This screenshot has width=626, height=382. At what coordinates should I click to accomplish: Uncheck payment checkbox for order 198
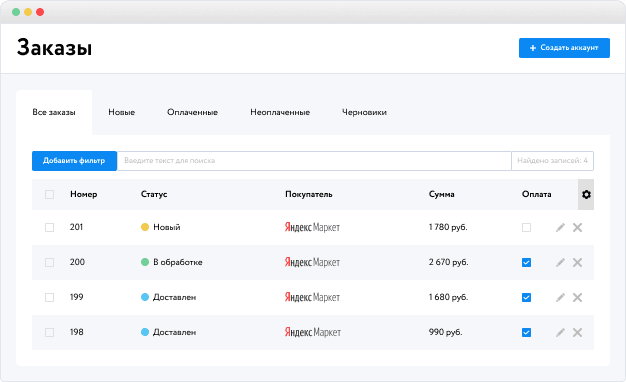tap(527, 332)
